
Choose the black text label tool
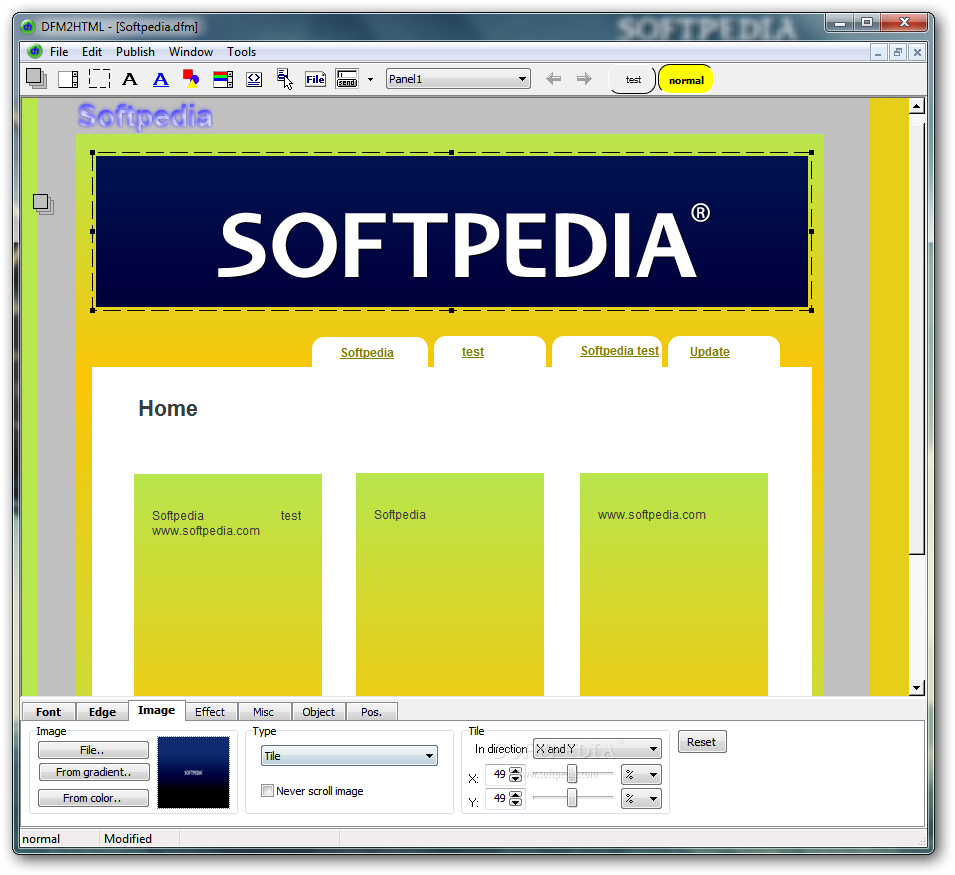[130, 79]
